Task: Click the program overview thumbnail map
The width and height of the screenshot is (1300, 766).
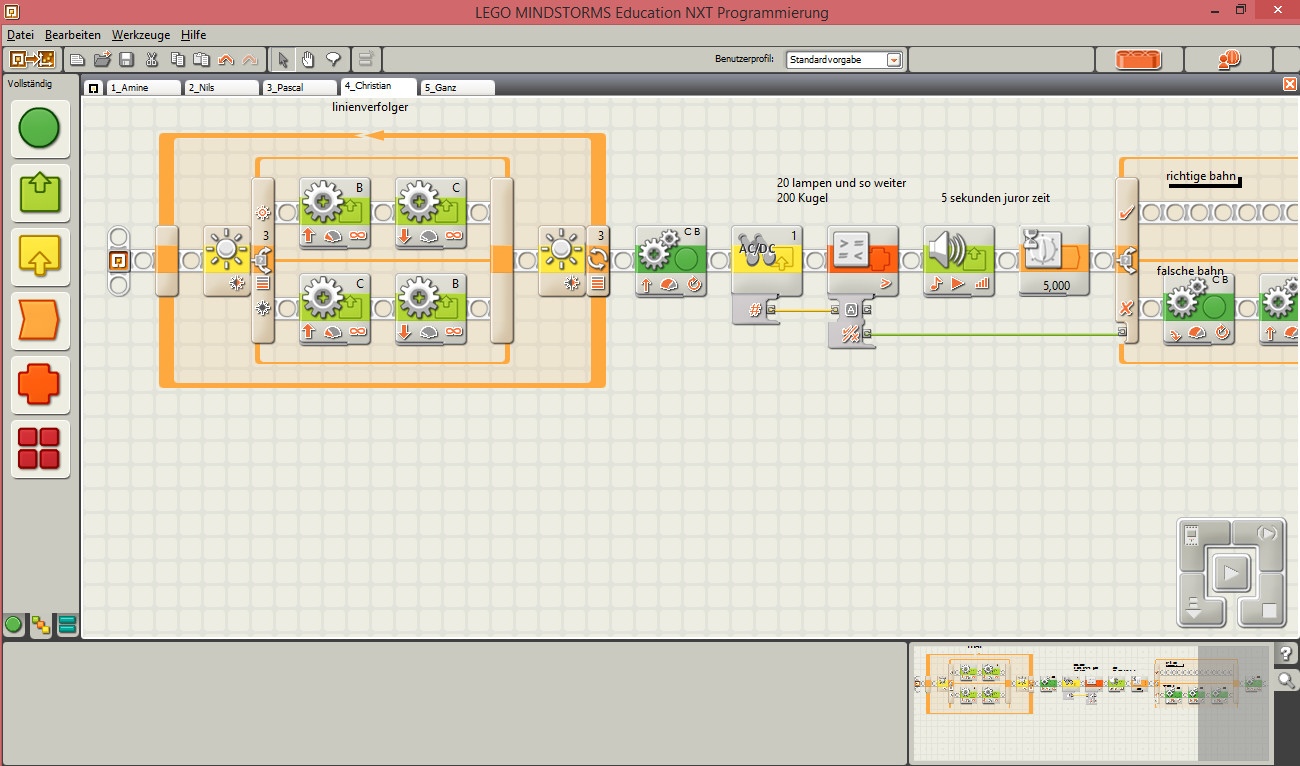Action: (1091, 703)
